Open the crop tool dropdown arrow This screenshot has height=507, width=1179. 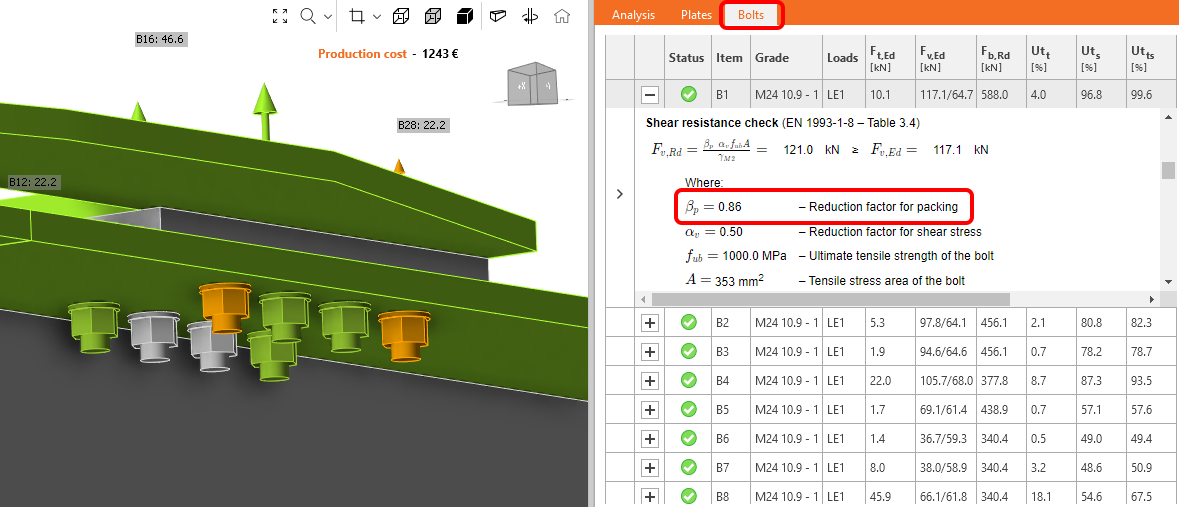(377, 17)
